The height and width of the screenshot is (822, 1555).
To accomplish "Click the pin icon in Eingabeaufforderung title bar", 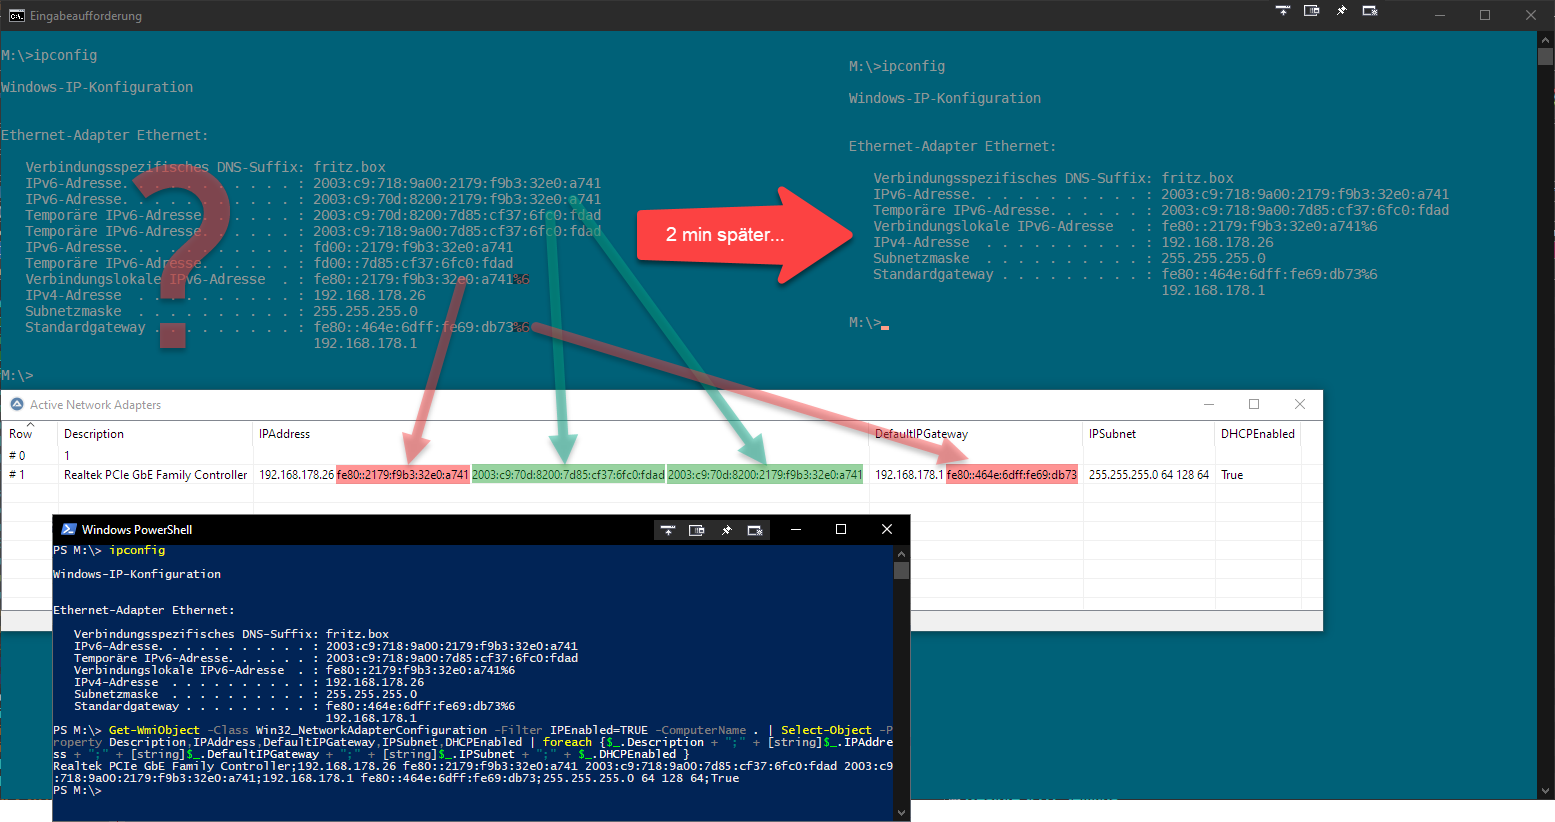I will click(1341, 11).
